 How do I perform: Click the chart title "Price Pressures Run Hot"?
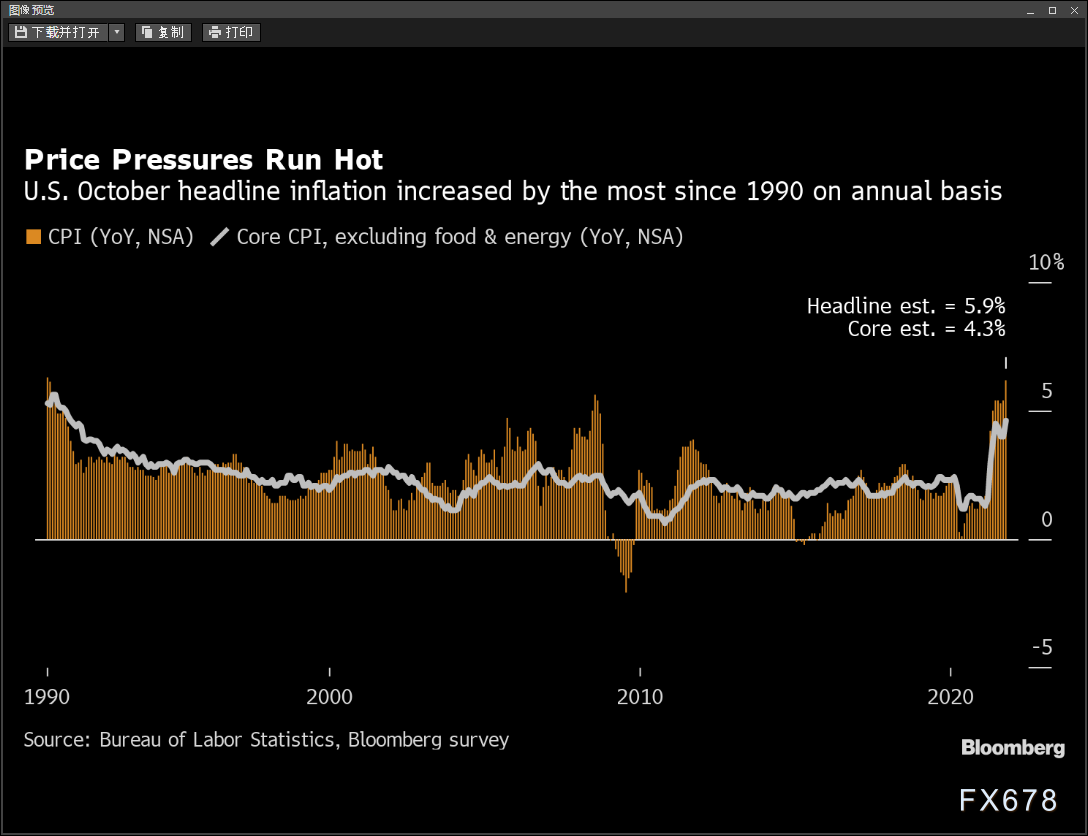pos(203,160)
